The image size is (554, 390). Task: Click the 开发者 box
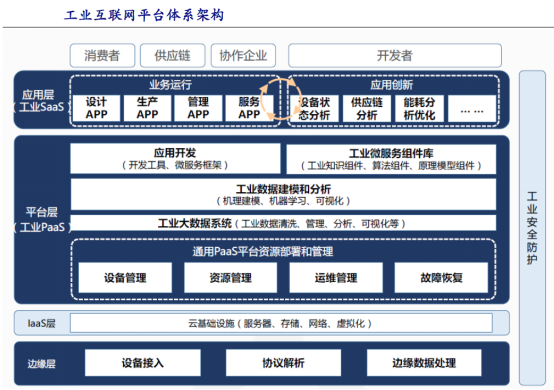pos(395,55)
